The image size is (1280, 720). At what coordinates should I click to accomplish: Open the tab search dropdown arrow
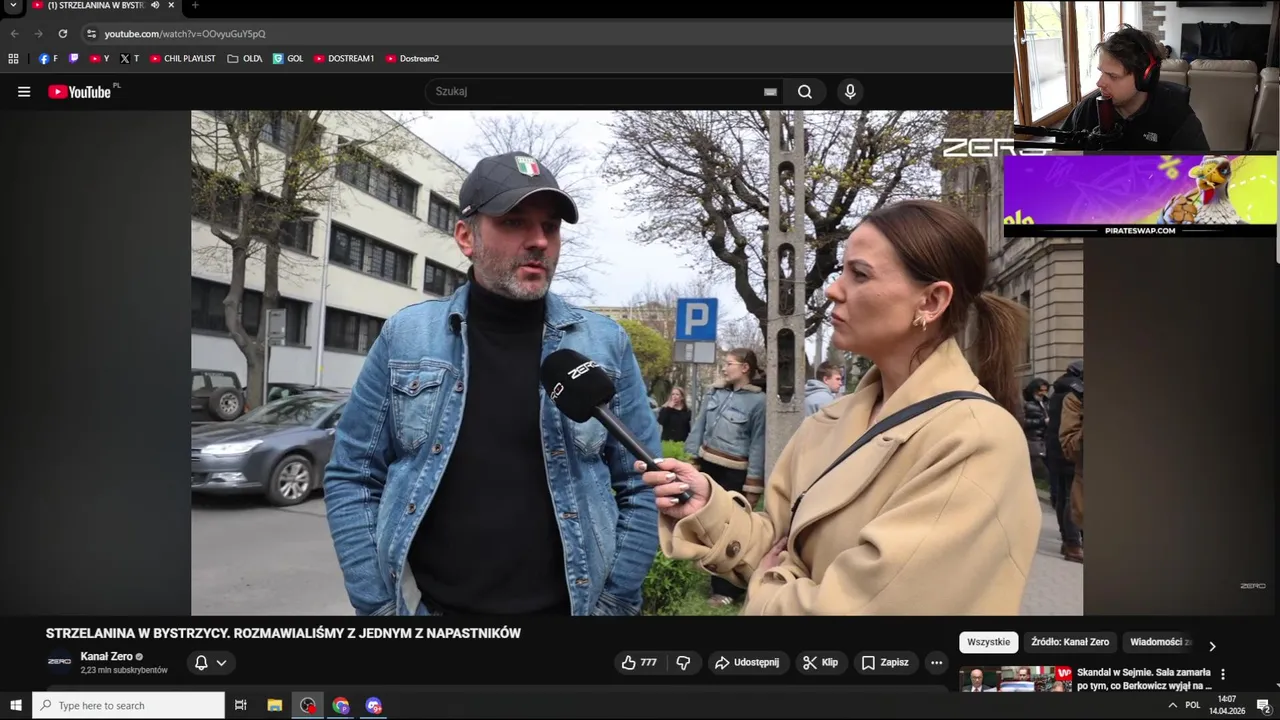pos(13,5)
